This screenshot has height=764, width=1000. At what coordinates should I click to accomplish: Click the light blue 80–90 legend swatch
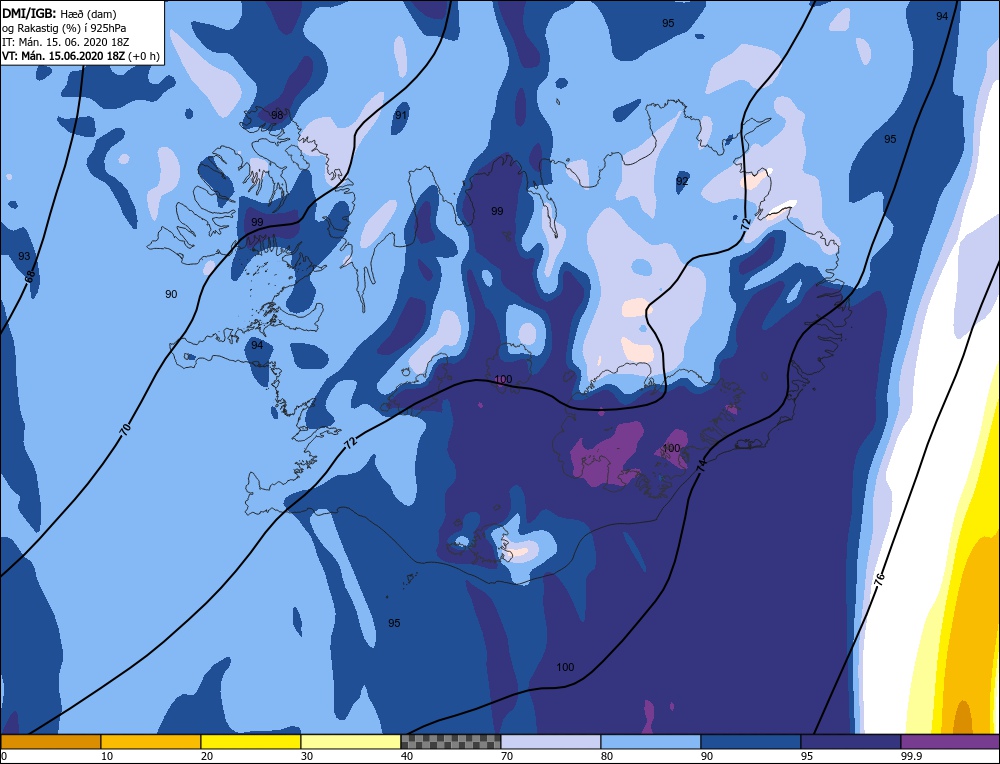pyautogui.click(x=651, y=741)
